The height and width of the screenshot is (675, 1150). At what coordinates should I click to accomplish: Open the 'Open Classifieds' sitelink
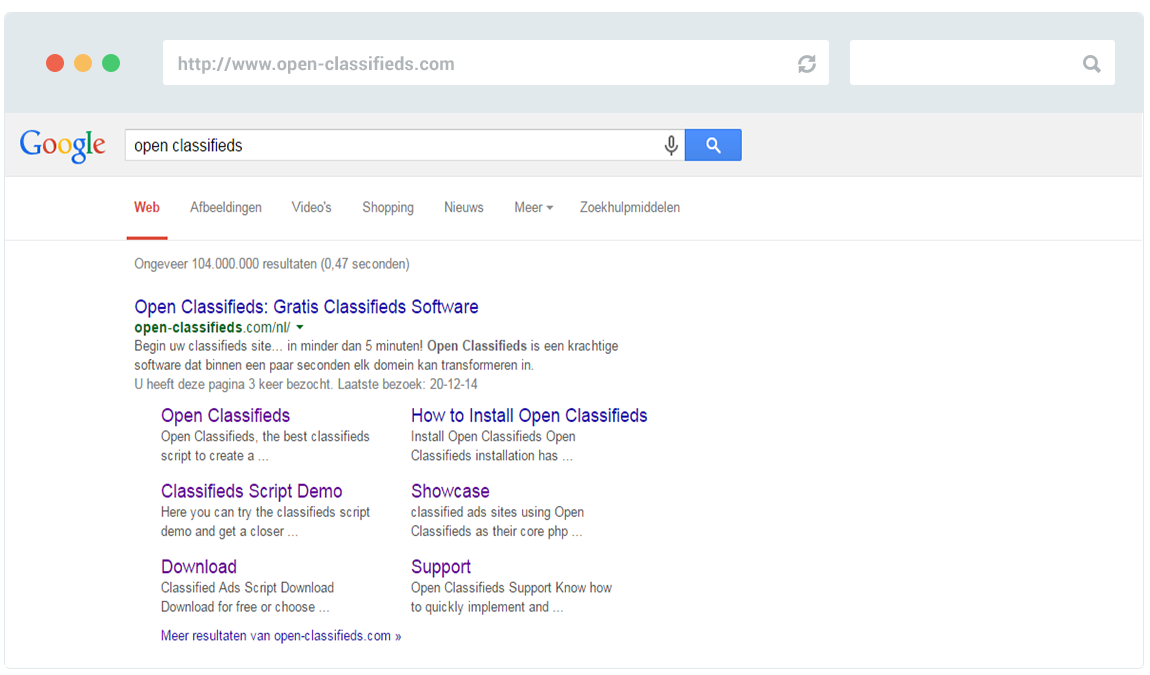pos(225,415)
